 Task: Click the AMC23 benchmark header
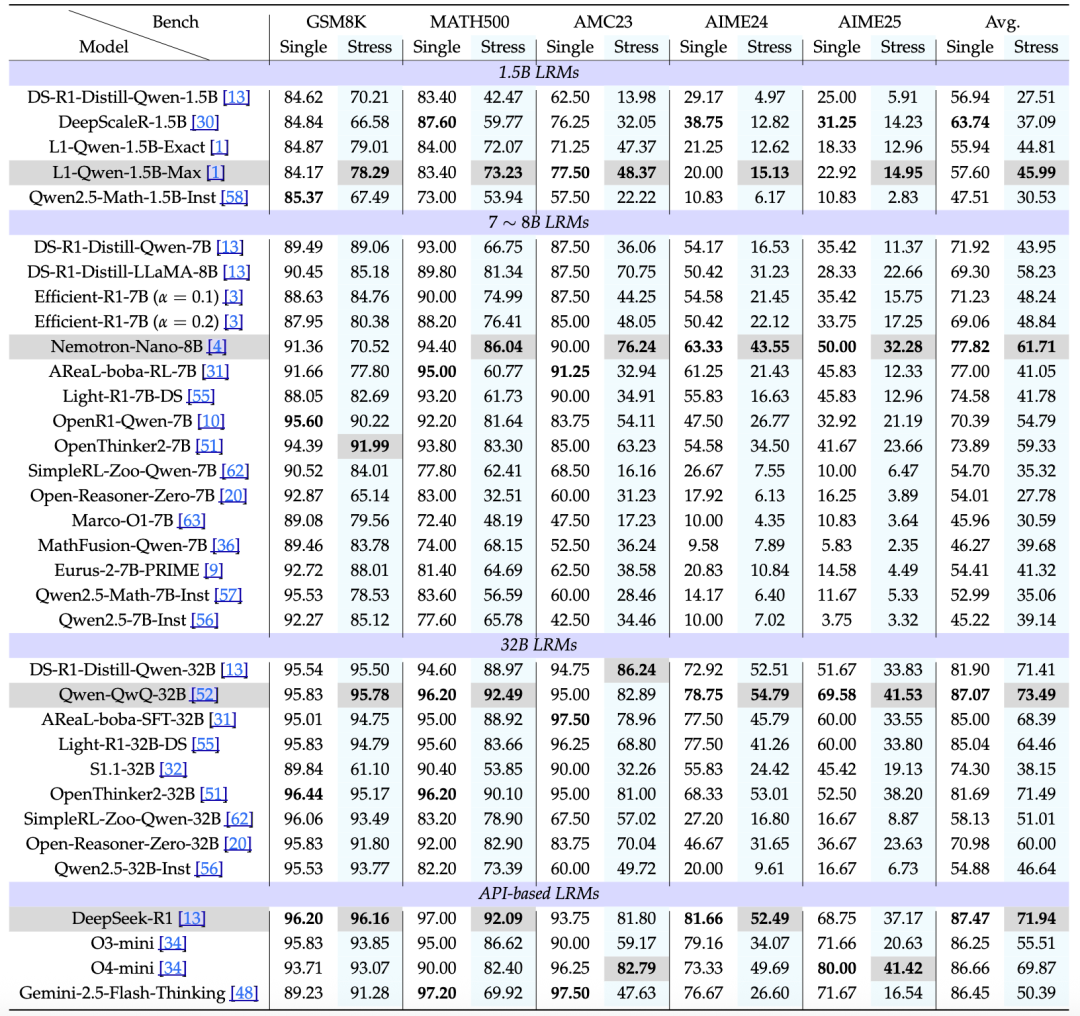coord(603,22)
